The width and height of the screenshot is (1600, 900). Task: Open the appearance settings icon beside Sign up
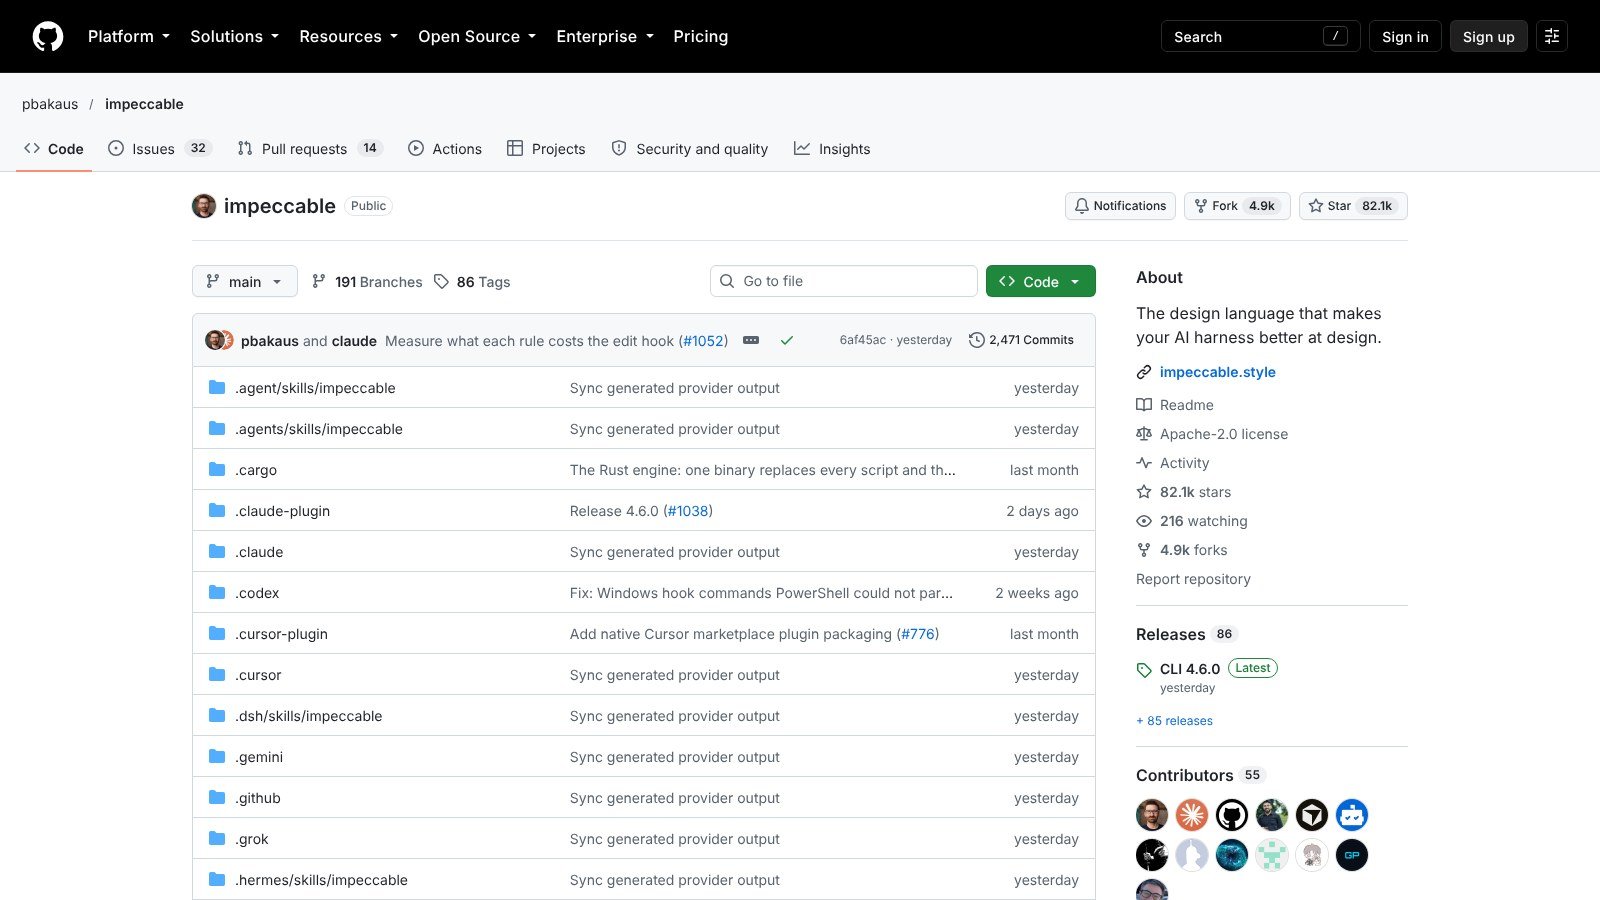click(1552, 36)
